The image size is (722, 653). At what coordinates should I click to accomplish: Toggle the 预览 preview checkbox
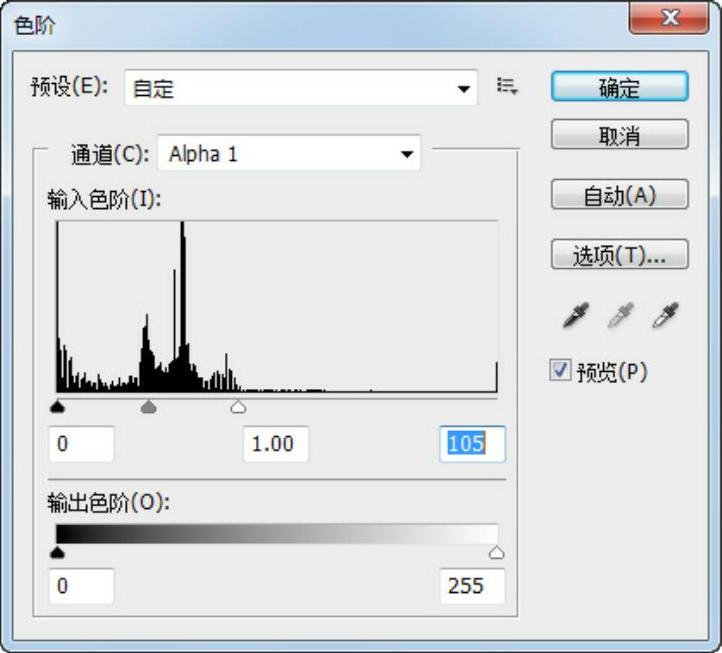pyautogui.click(x=561, y=372)
